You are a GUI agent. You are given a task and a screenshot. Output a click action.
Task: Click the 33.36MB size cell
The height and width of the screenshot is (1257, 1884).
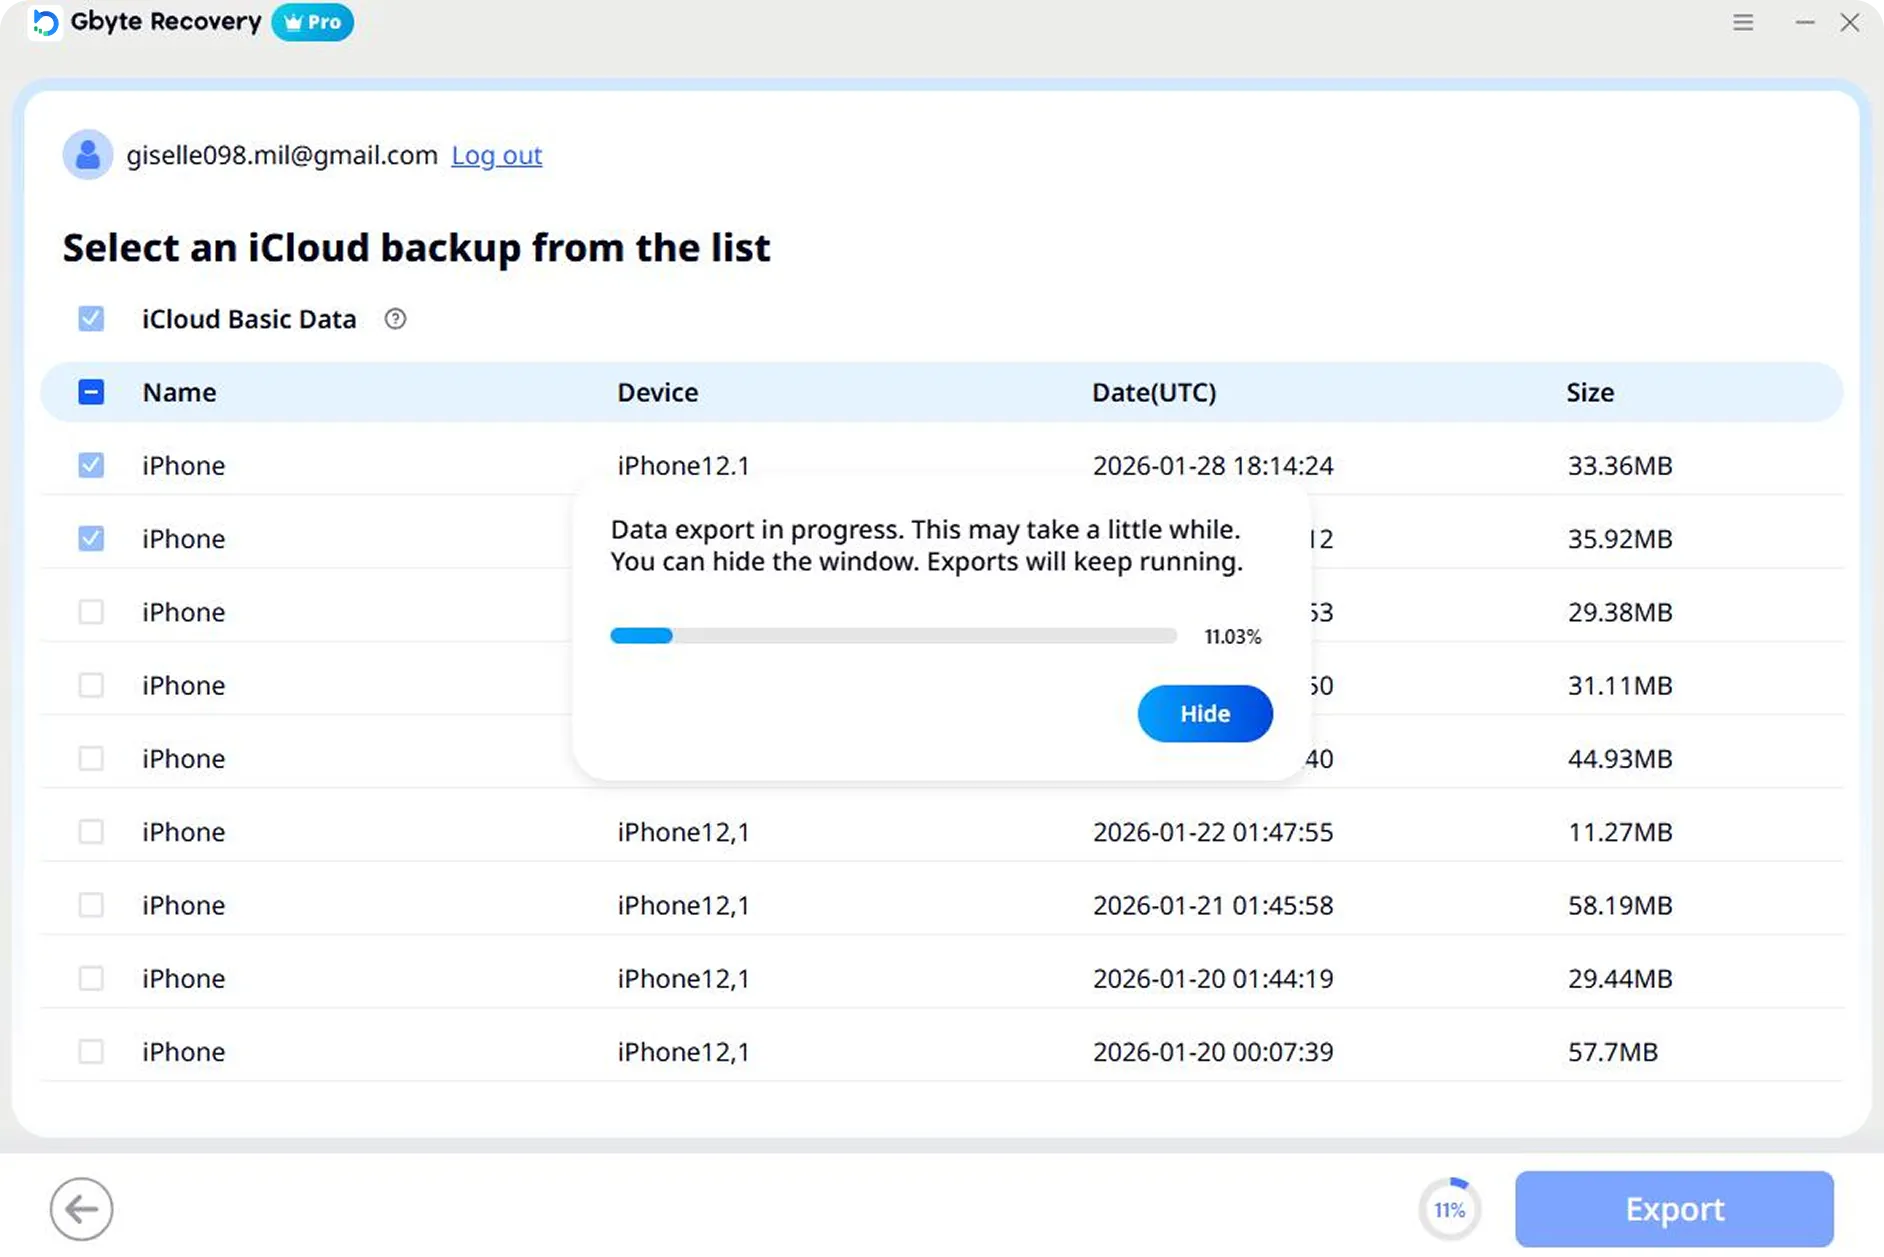[1620, 465]
